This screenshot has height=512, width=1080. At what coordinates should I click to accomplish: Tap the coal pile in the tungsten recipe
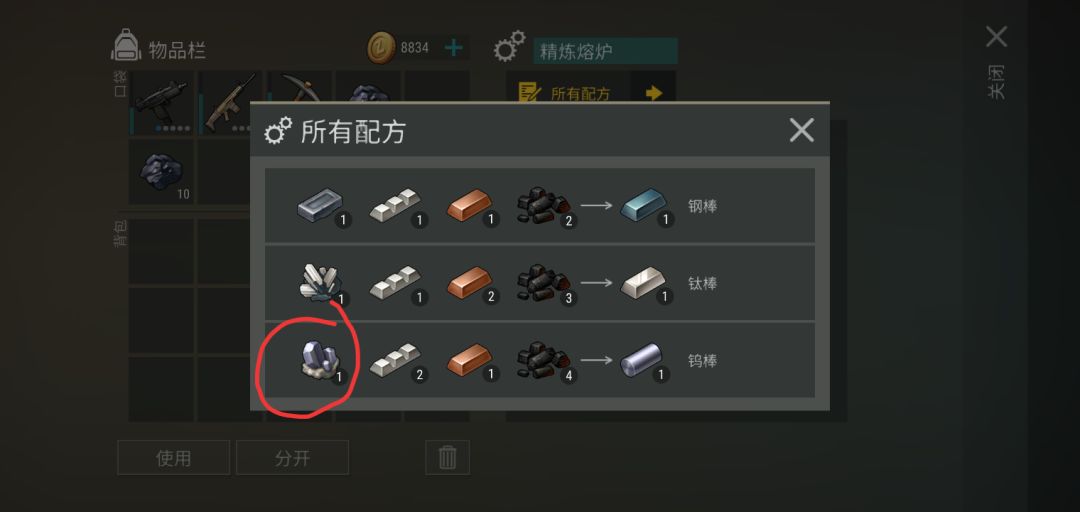tap(543, 360)
